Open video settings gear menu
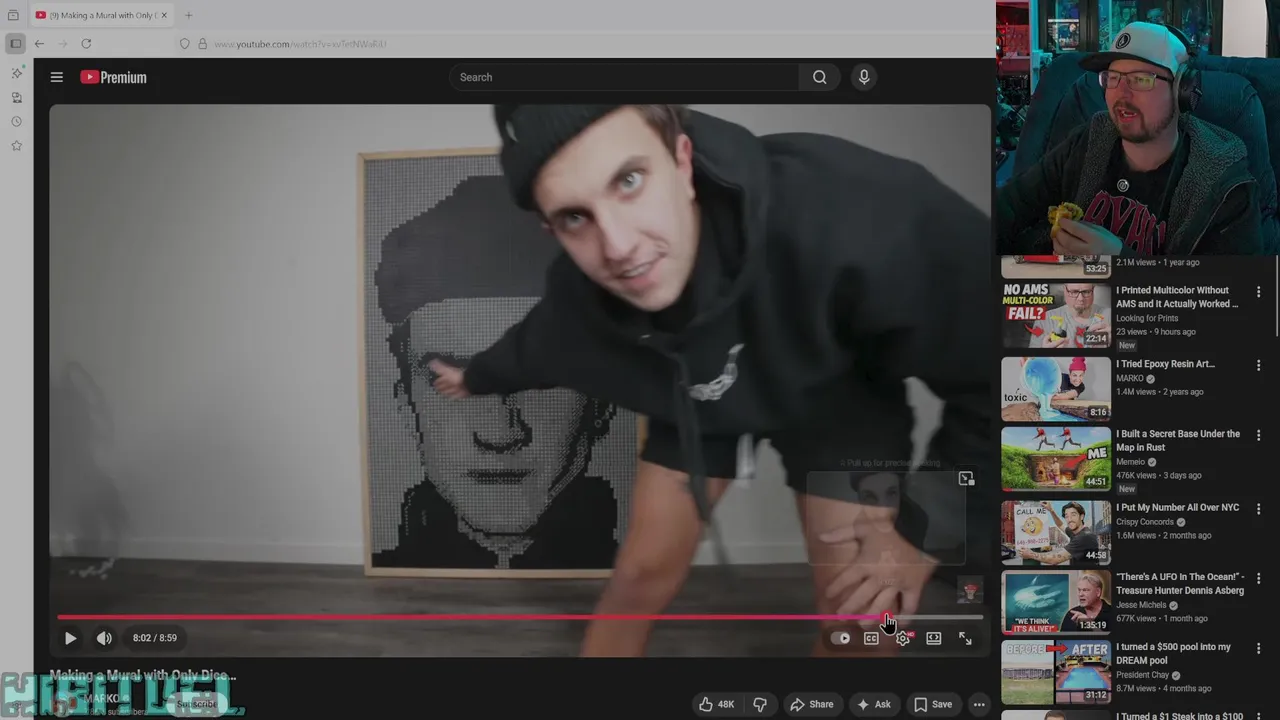This screenshot has height=720, width=1280. [903, 638]
